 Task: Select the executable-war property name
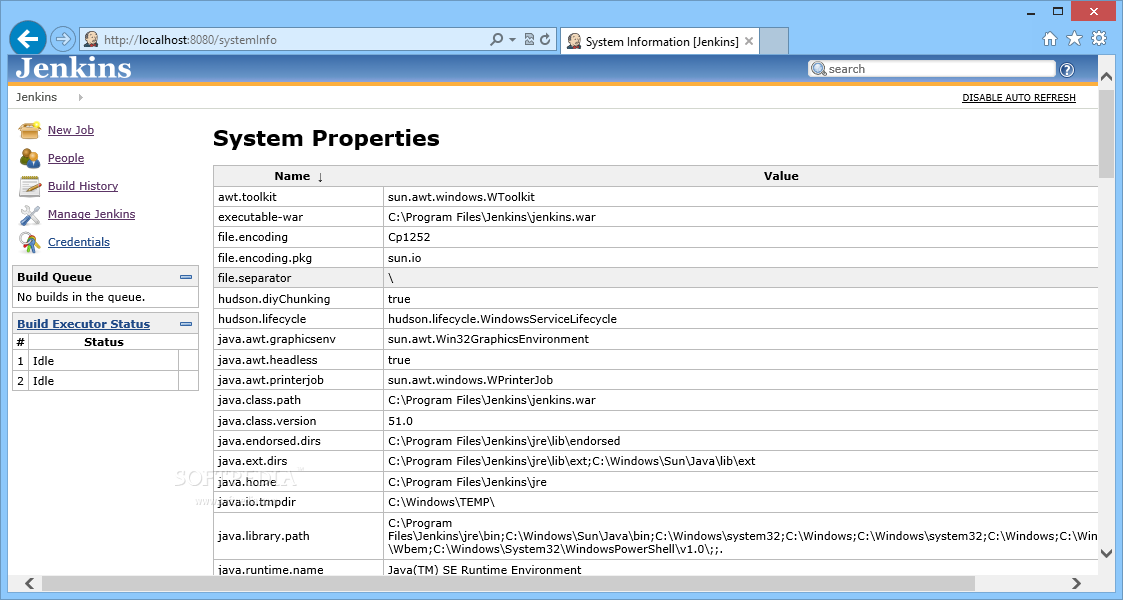tap(261, 217)
